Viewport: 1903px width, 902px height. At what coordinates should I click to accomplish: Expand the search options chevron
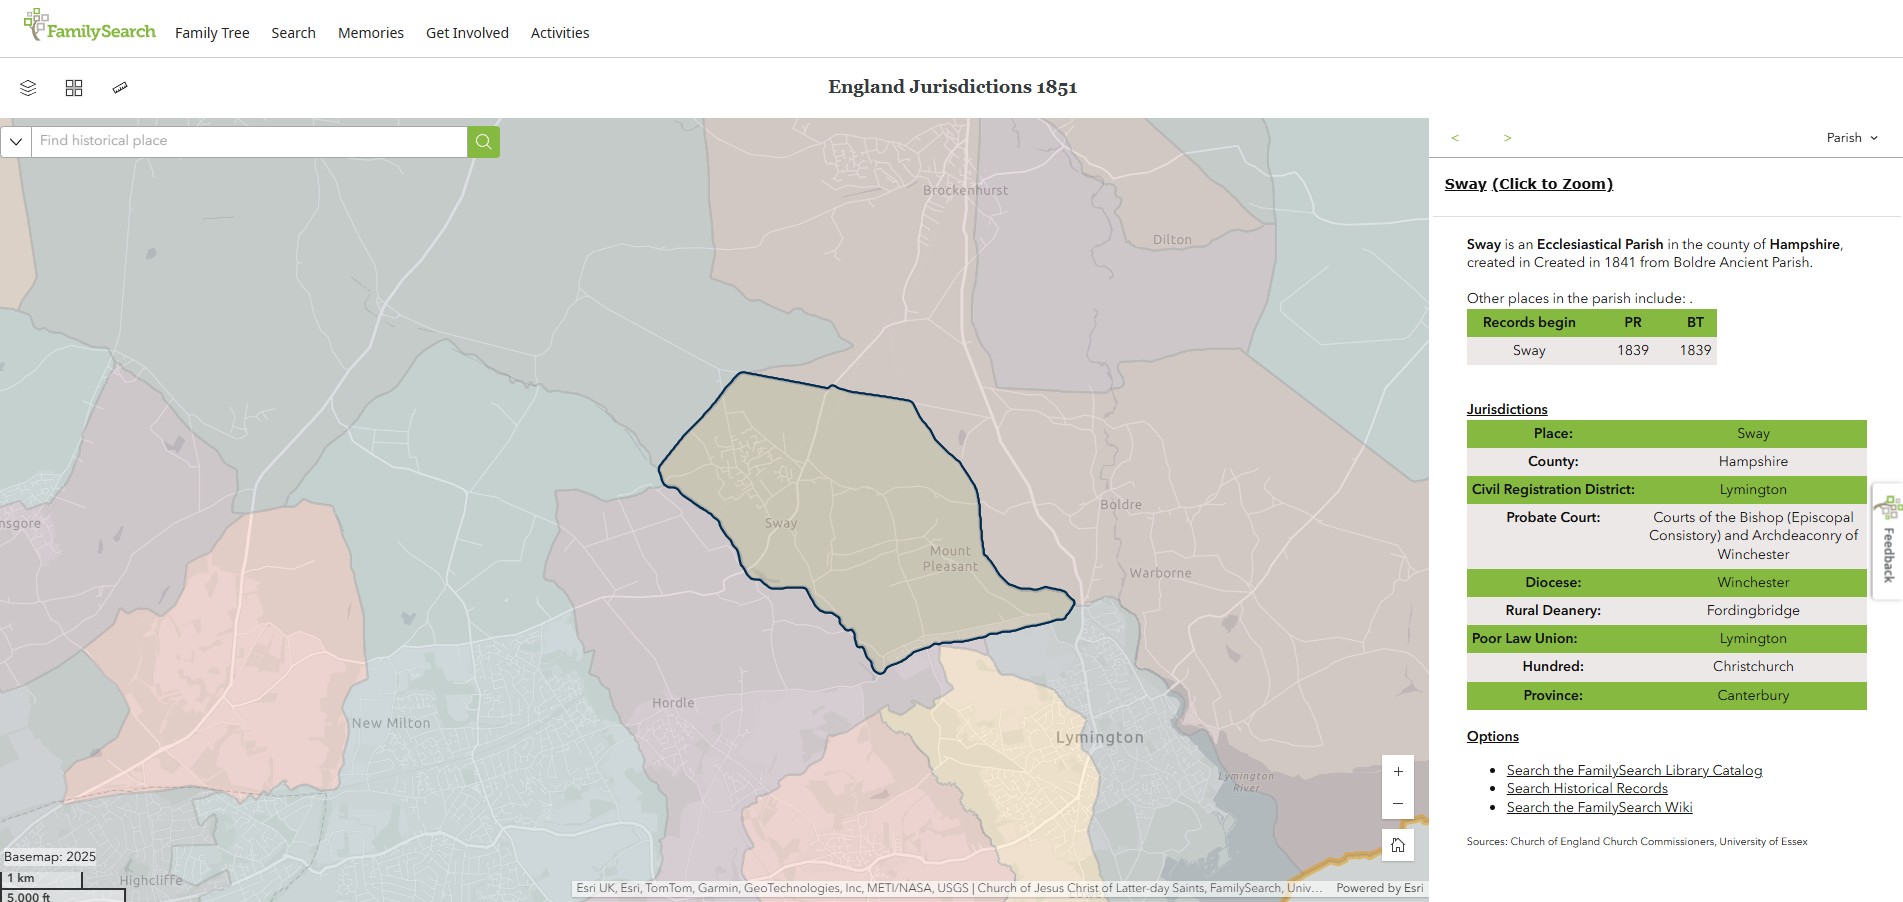click(16, 141)
